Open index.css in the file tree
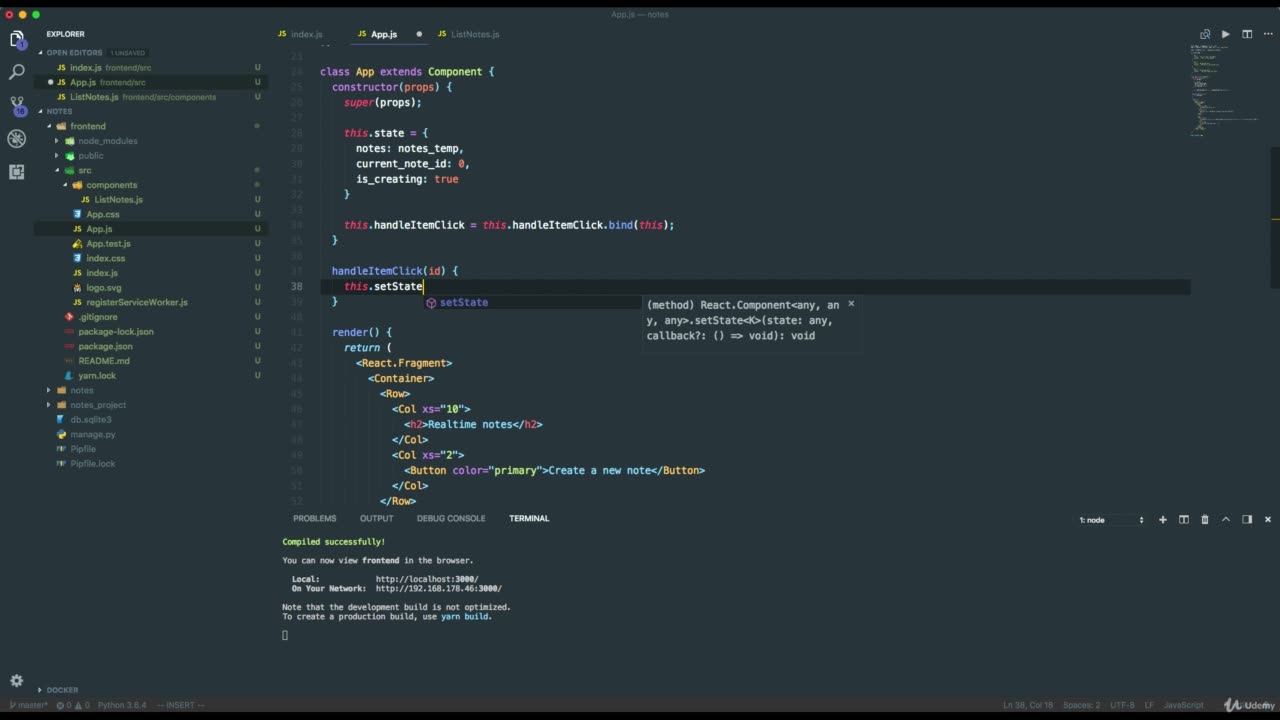Viewport: 1280px width, 720px height. point(105,258)
